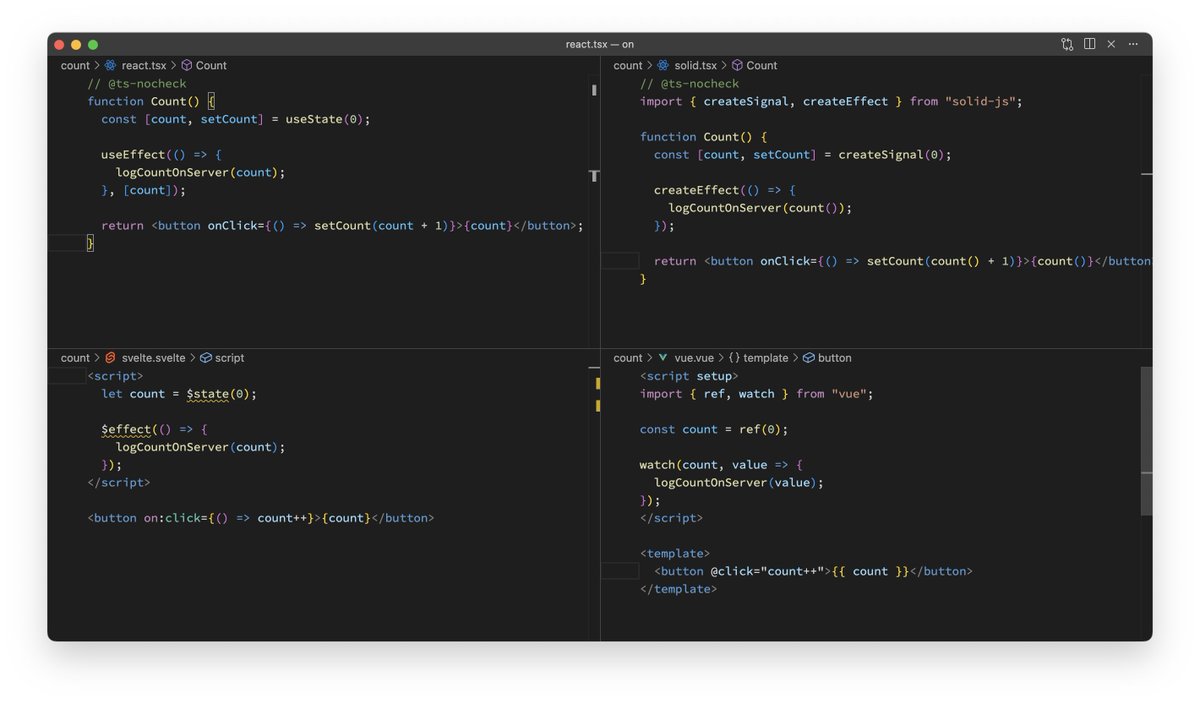
Task: Click 'let count = $state(0);' in svelte pane
Action: [x=179, y=394]
